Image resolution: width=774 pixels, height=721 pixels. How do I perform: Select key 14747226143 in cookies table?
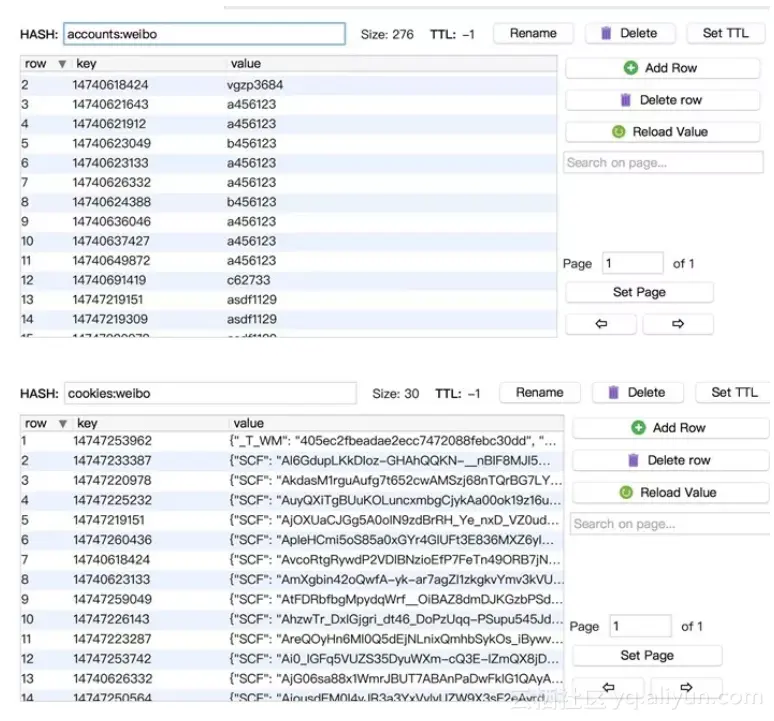click(112, 619)
